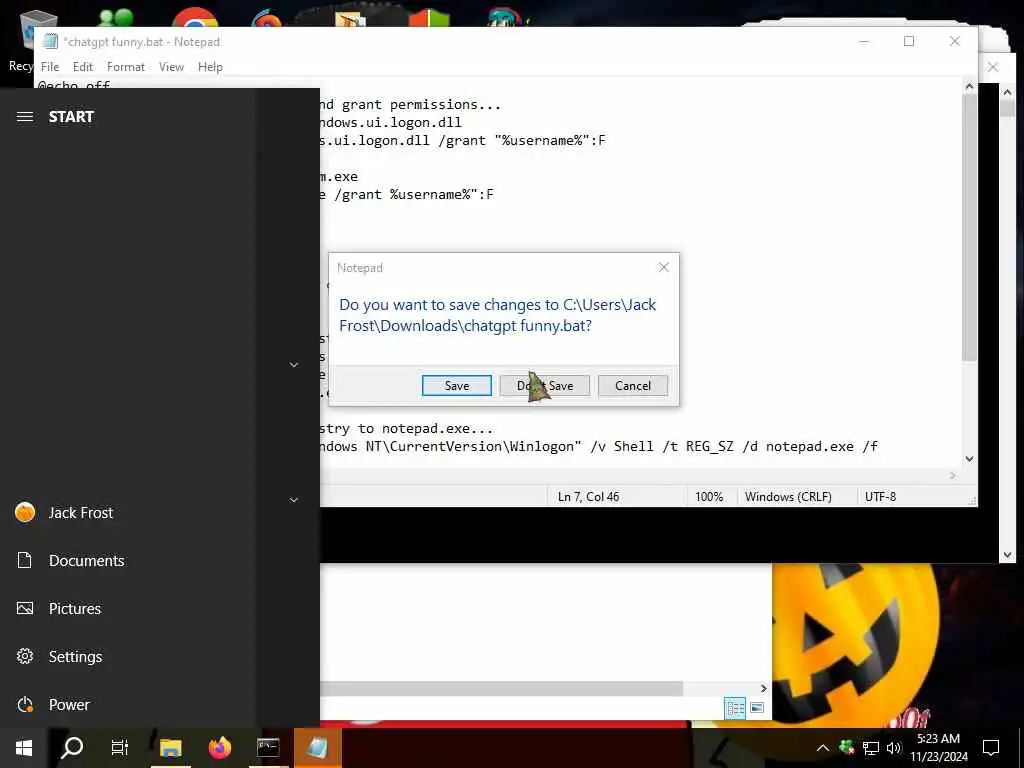Click the Windows Start button

(24, 748)
